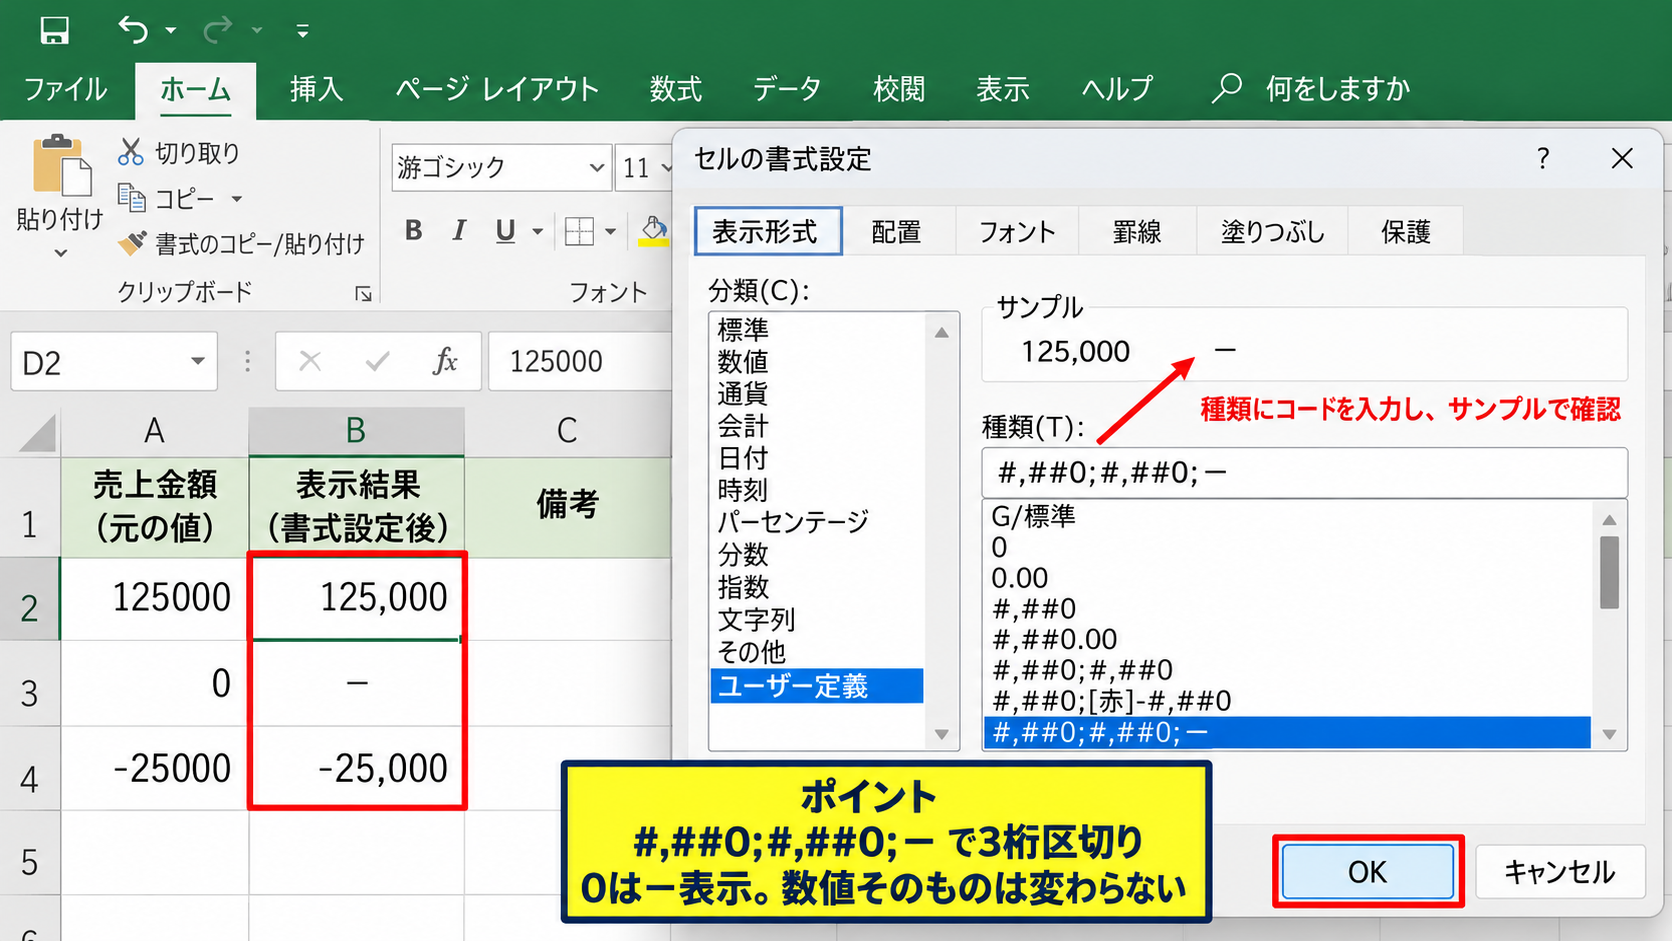
Task: Open the paste options arrow below 貼り付け
Action: tap(61, 253)
